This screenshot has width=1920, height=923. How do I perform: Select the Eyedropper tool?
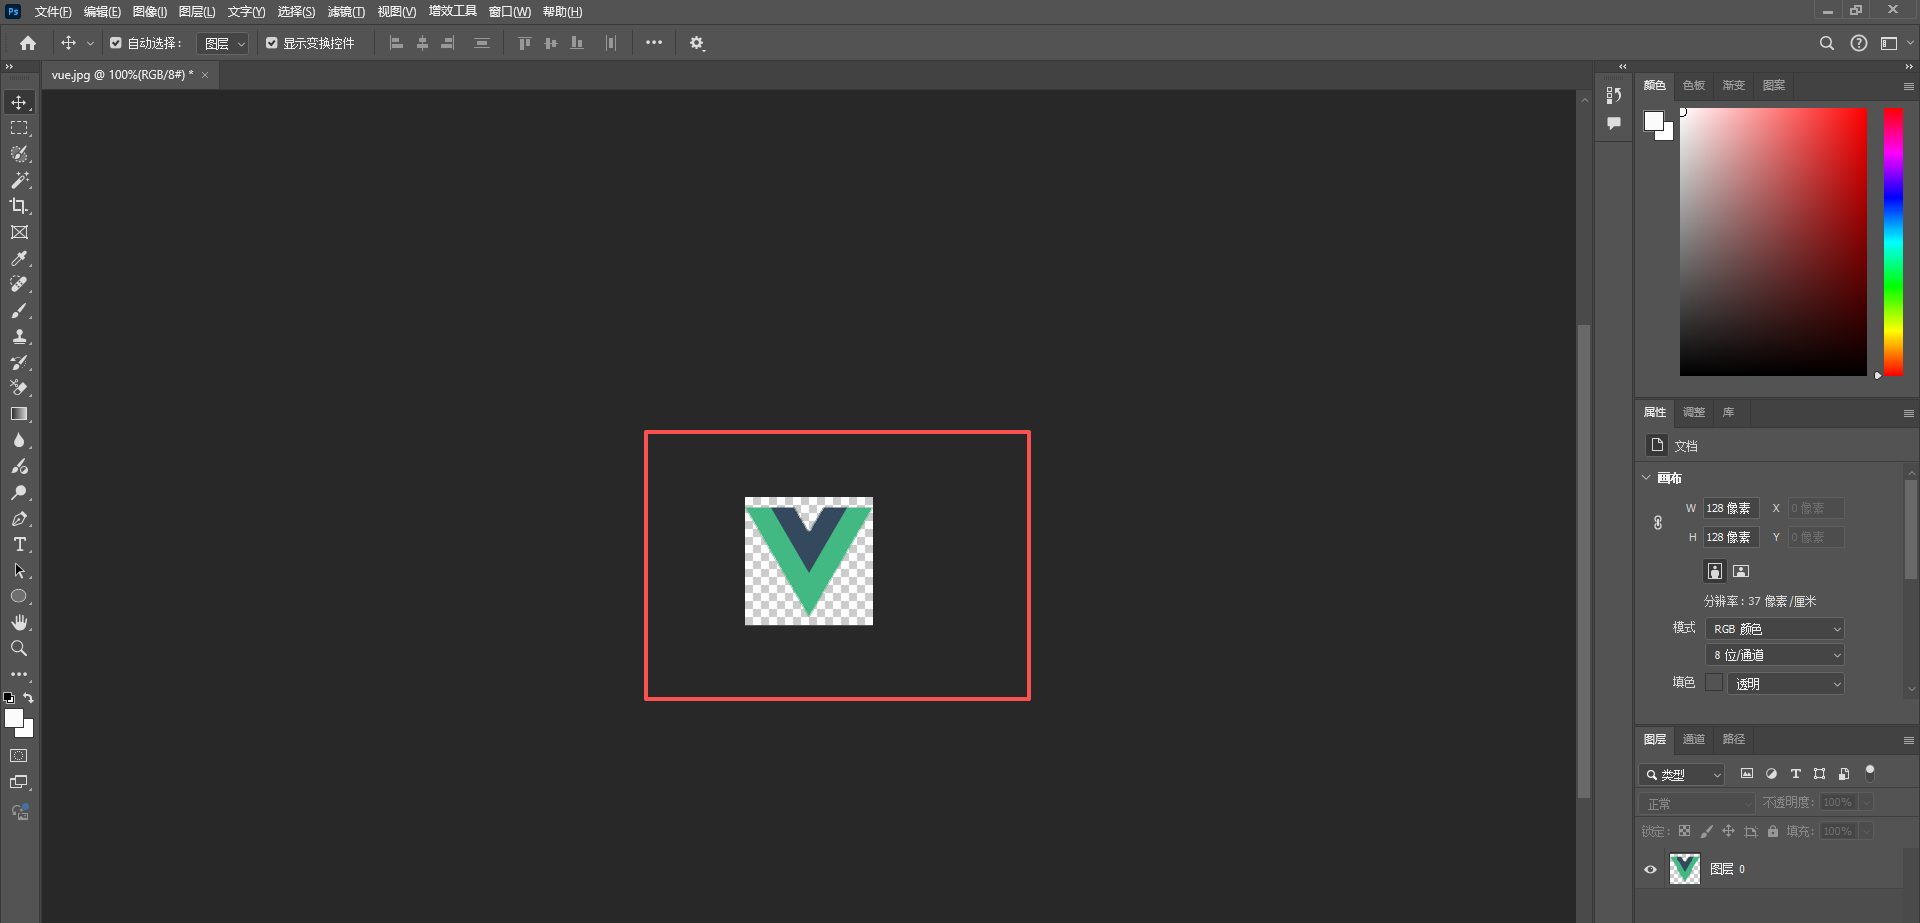[19, 258]
